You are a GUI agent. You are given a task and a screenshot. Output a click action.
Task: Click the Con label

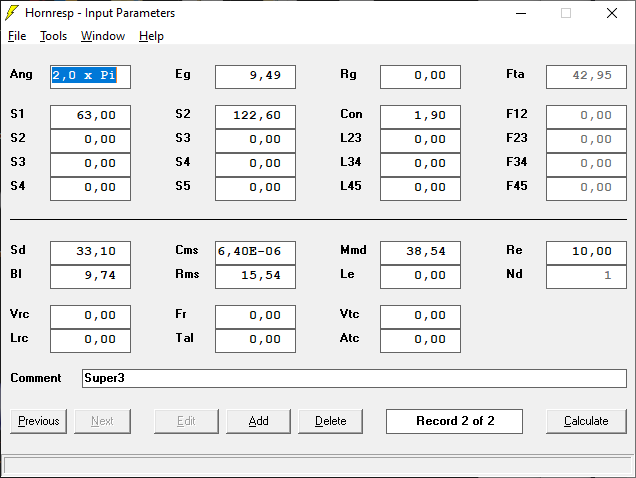pyautogui.click(x=351, y=114)
